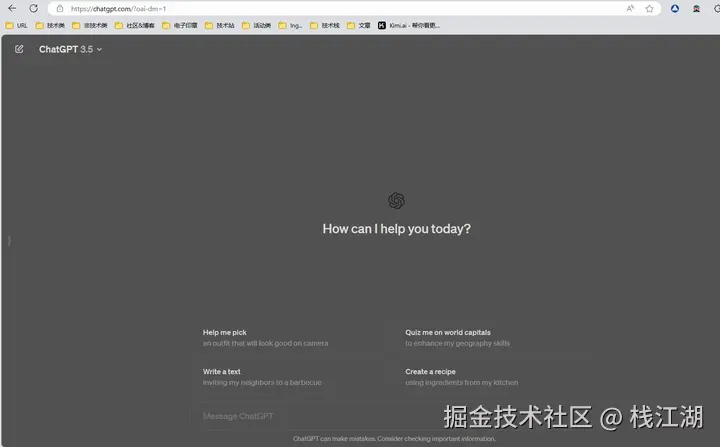
Task: Open the Kimi.ai bookmark
Action: (x=409, y=25)
